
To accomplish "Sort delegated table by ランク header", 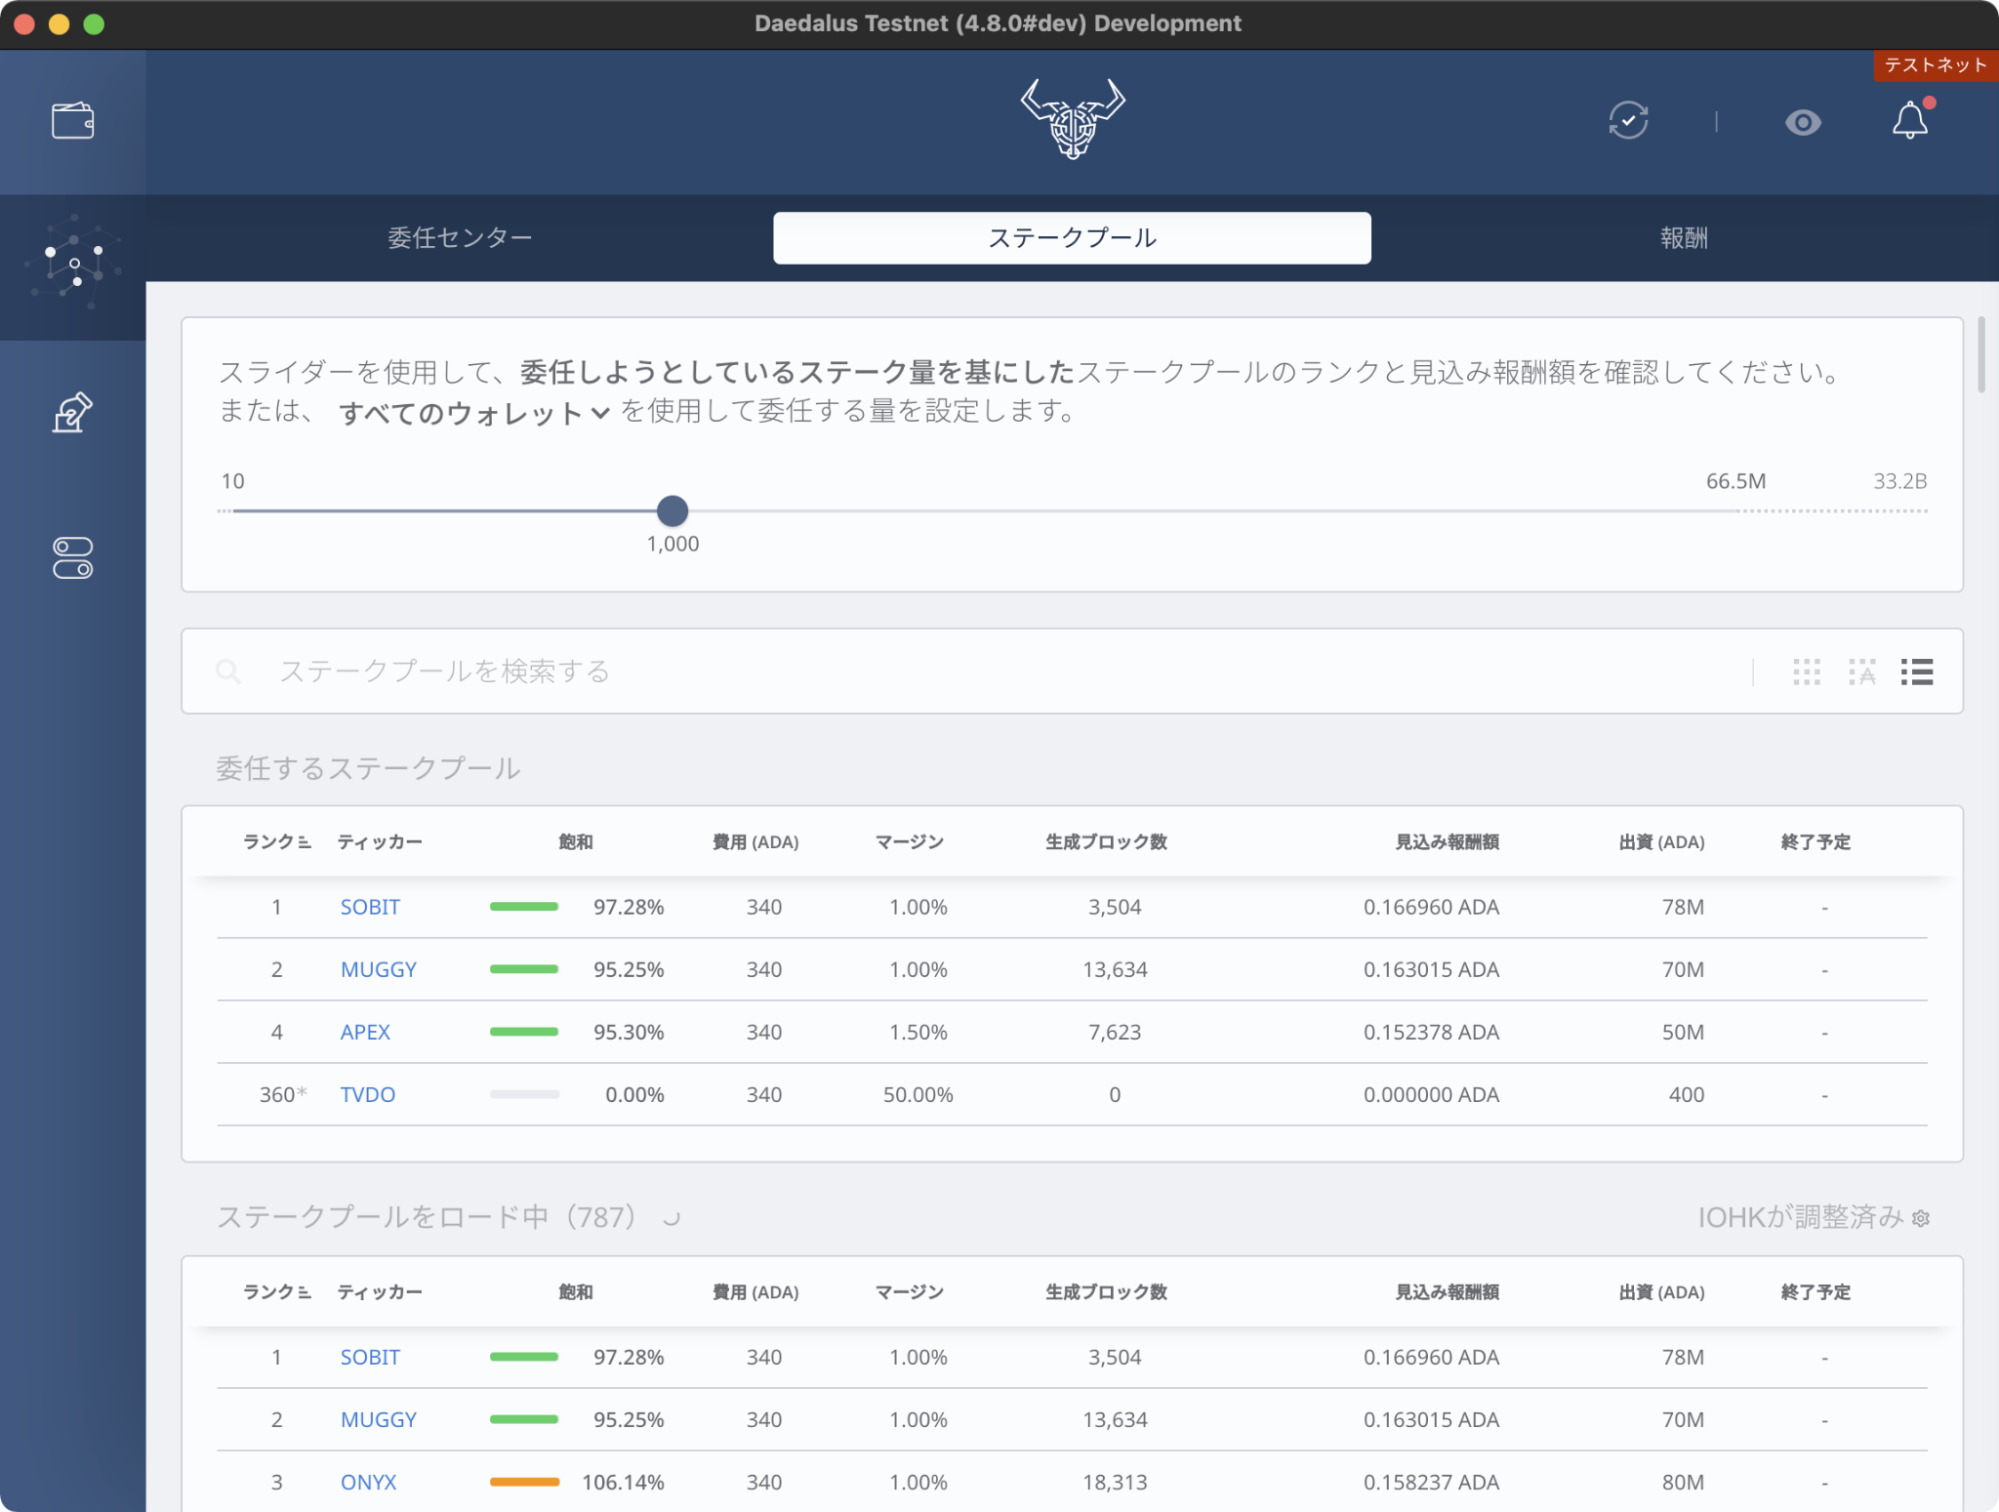I will tap(277, 842).
